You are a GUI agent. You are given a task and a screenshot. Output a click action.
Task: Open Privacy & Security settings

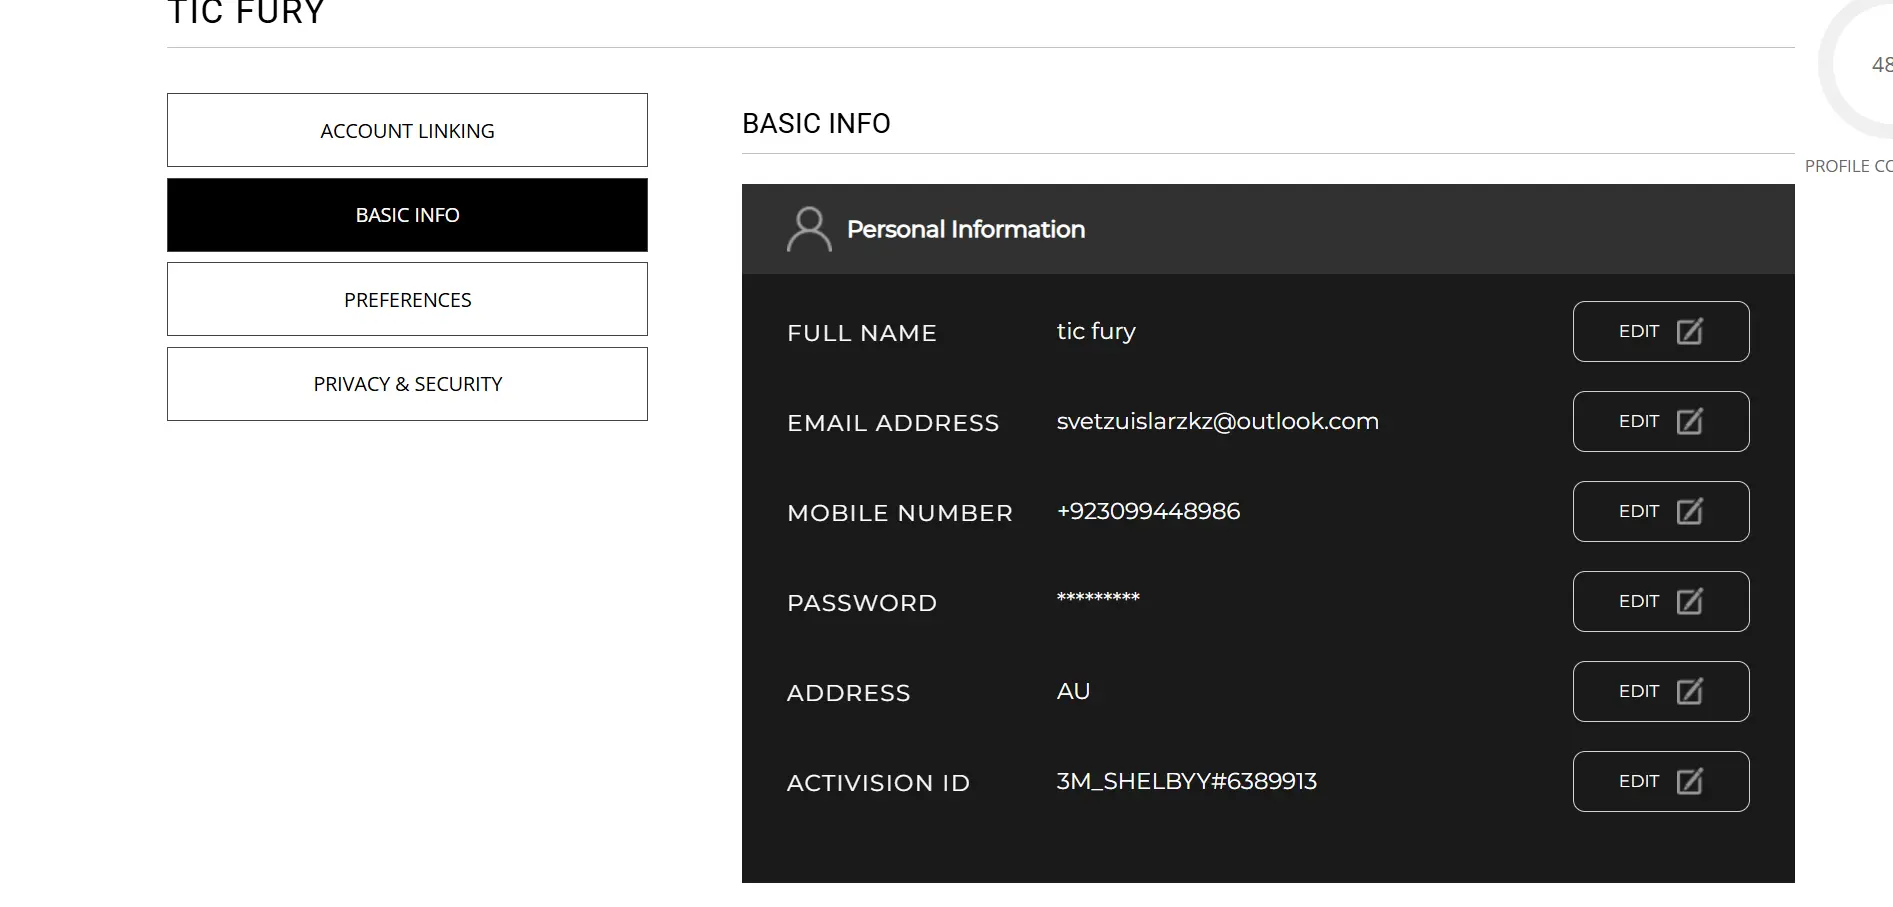click(407, 384)
